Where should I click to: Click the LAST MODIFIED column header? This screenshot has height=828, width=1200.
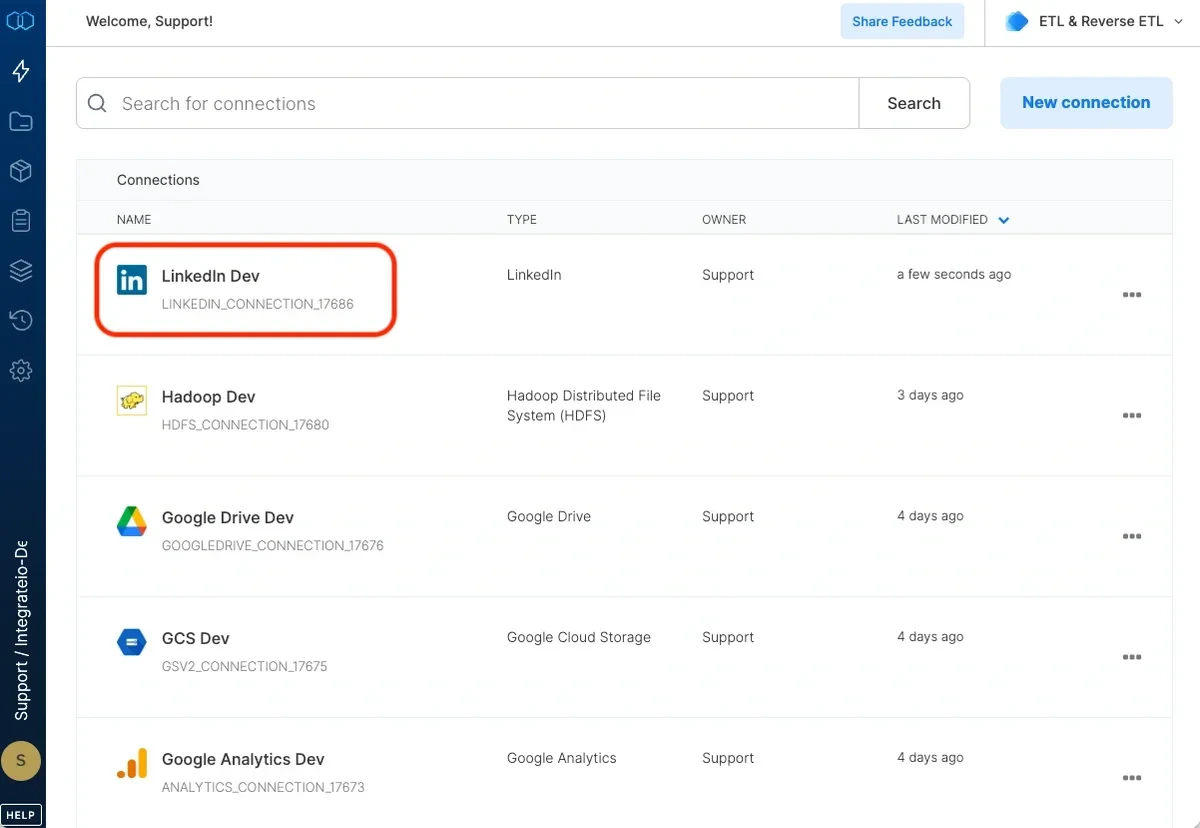pyautogui.click(x=942, y=220)
